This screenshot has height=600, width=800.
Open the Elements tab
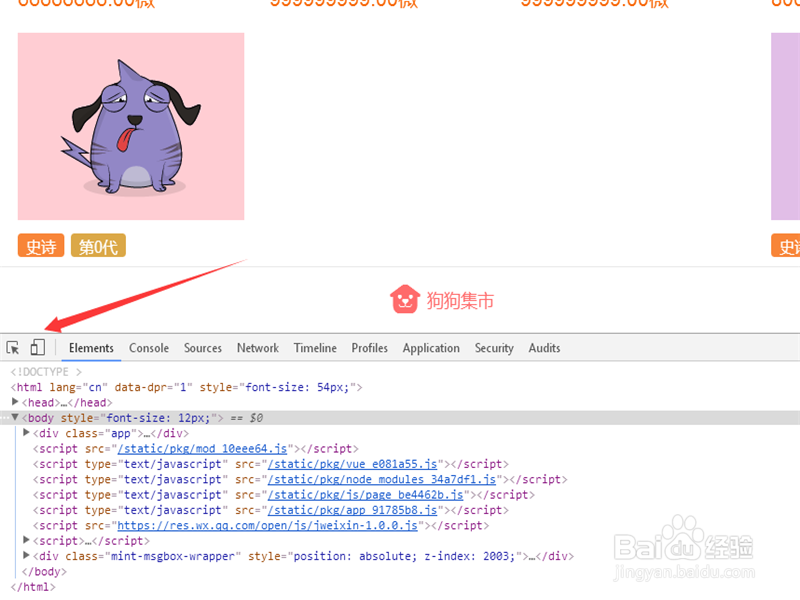[x=91, y=348]
